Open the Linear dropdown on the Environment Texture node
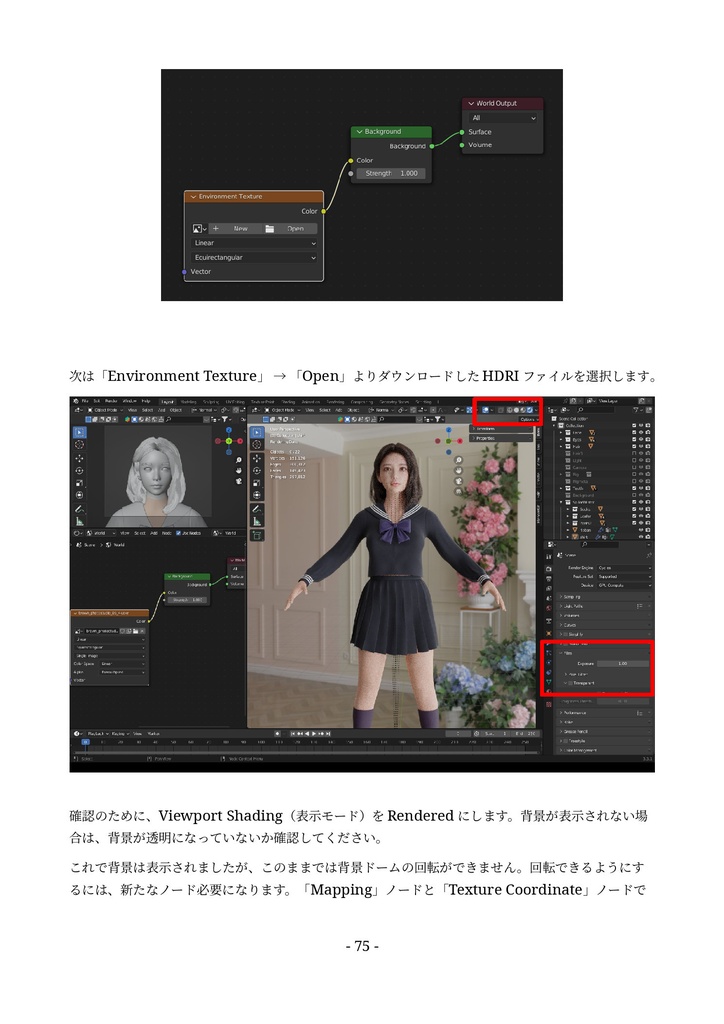Image resolution: width=724 pixels, height=1024 pixels. point(254,243)
